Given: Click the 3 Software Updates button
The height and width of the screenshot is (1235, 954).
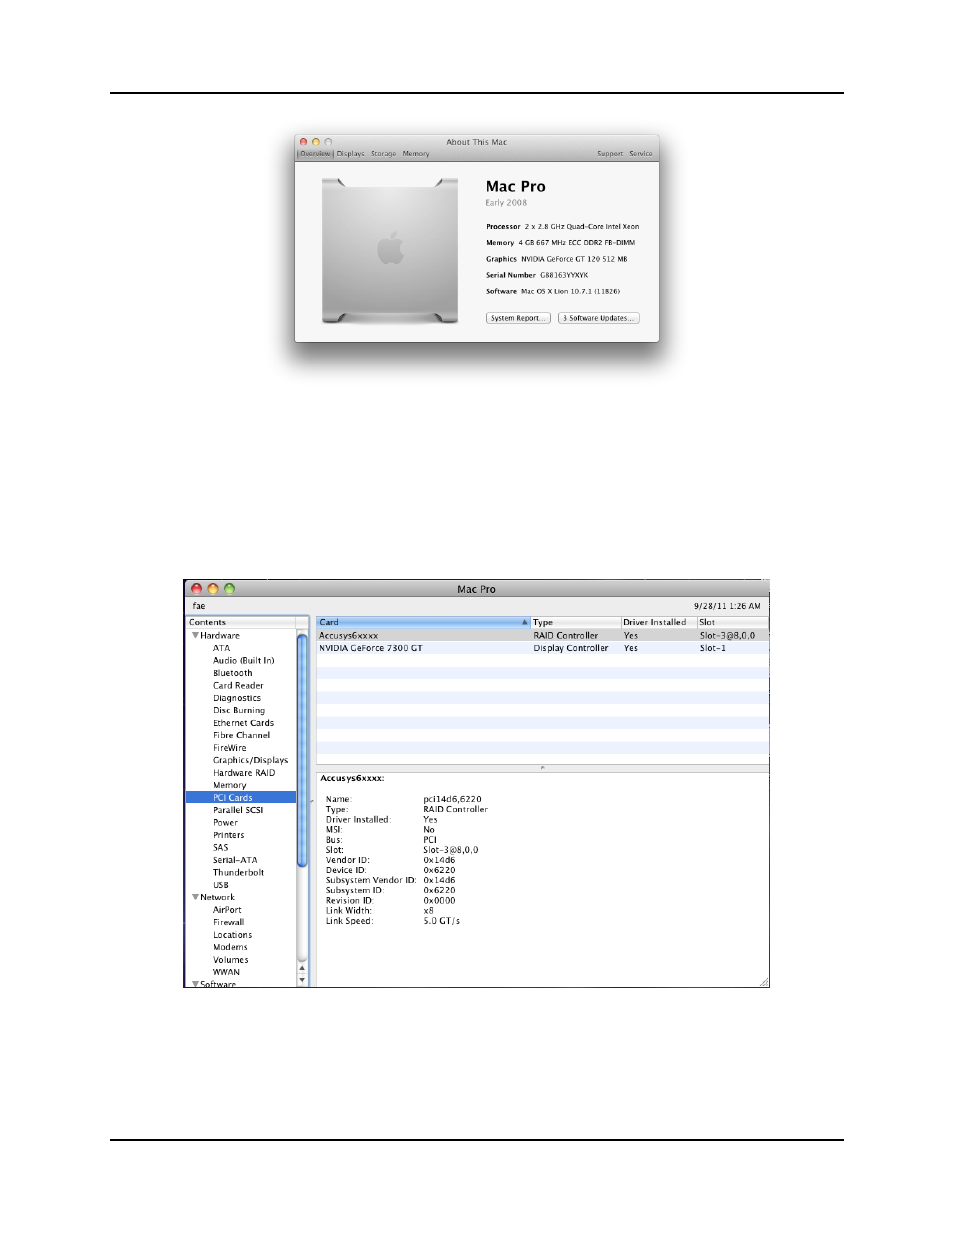Looking at the screenshot, I should pyautogui.click(x=598, y=318).
